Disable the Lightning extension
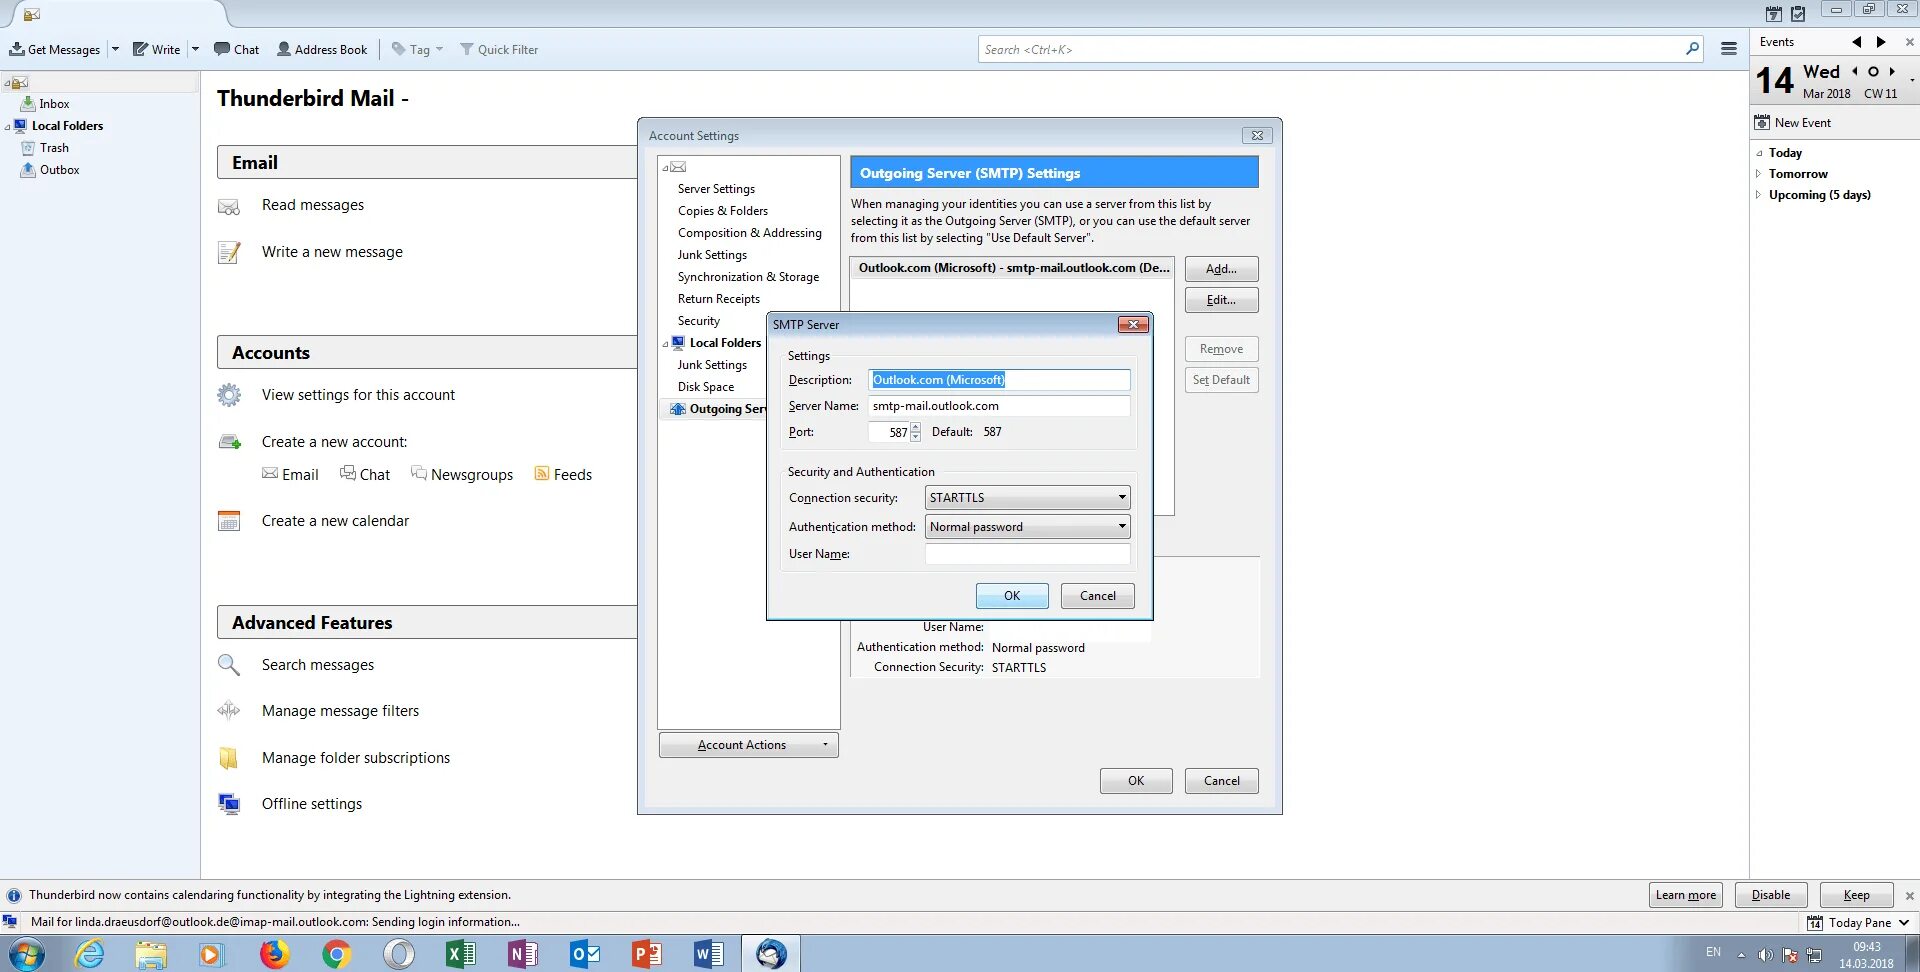Image resolution: width=1920 pixels, height=972 pixels. 1771,895
